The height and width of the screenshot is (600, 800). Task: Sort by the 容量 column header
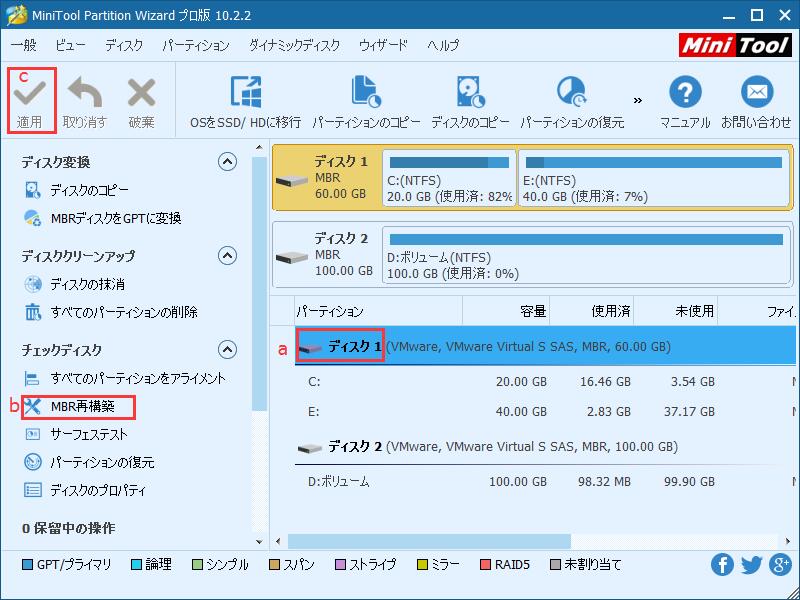pos(506,311)
